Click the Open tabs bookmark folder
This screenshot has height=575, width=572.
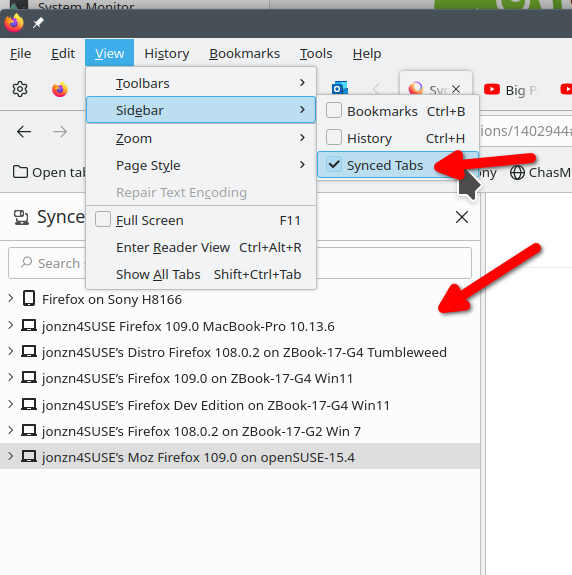click(x=49, y=172)
